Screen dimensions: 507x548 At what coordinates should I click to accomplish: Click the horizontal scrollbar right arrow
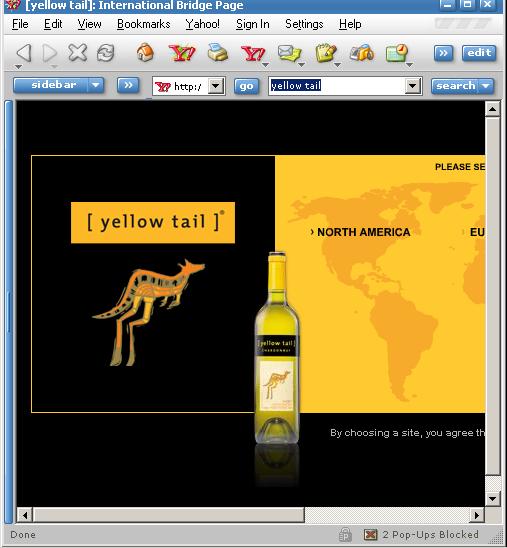click(477, 515)
